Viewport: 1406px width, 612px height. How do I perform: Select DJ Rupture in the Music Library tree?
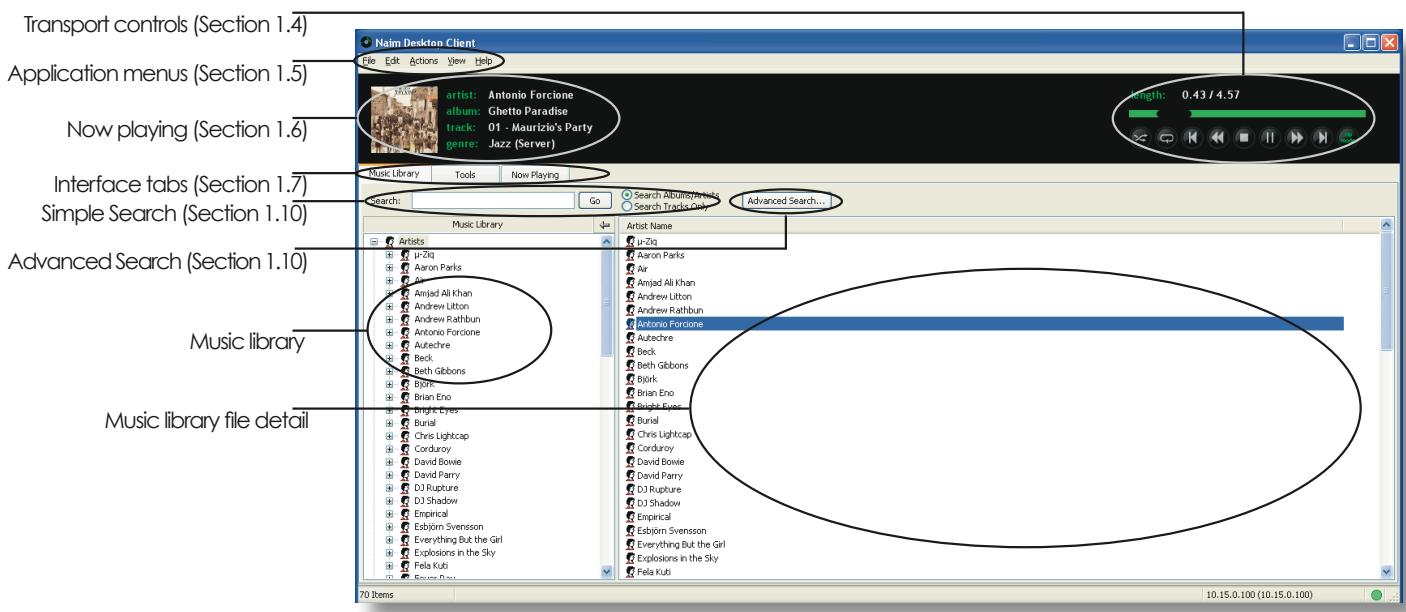coord(437,488)
